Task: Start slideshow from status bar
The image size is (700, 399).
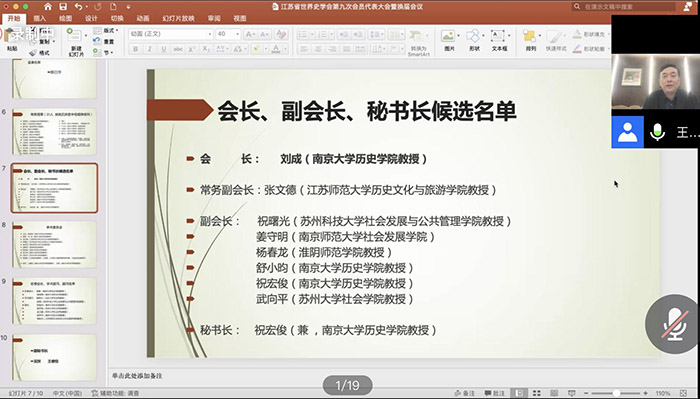Action: (x=571, y=393)
